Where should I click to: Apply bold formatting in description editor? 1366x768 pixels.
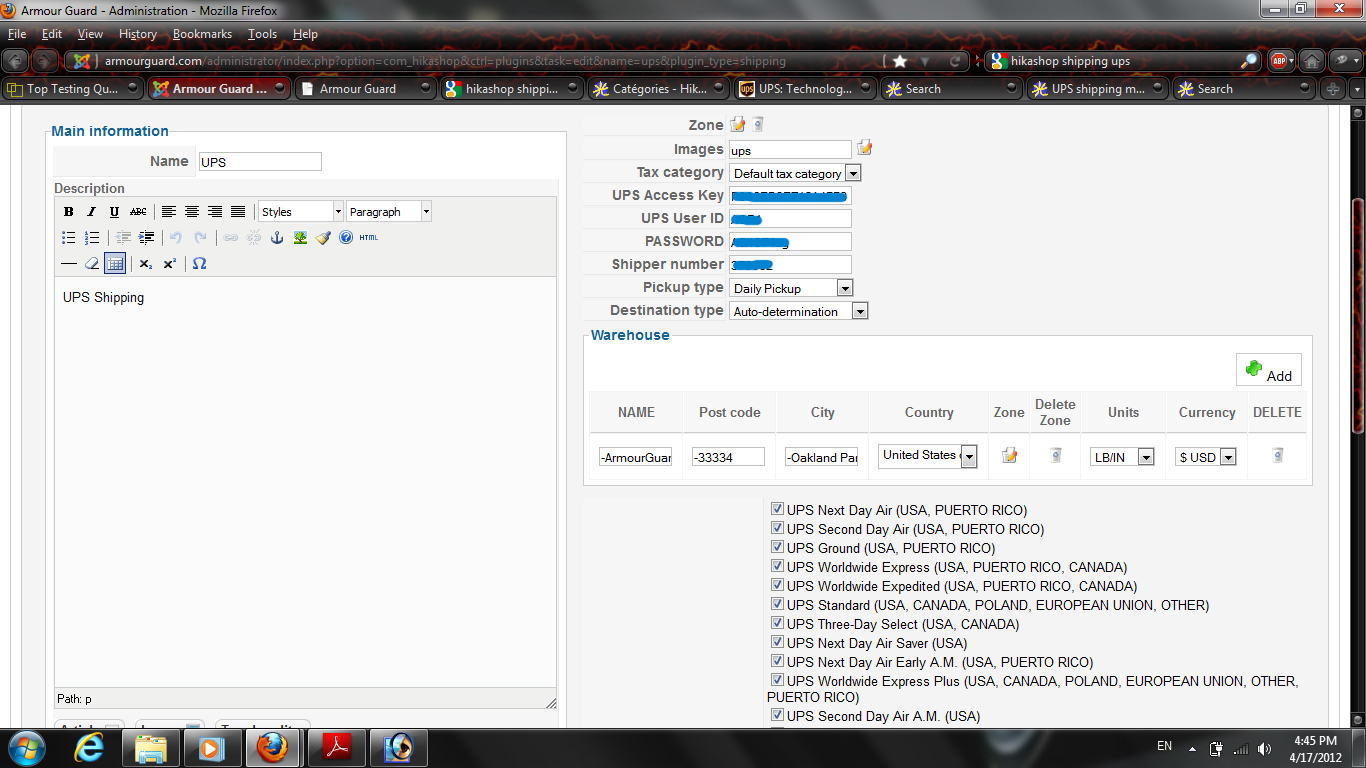68,212
